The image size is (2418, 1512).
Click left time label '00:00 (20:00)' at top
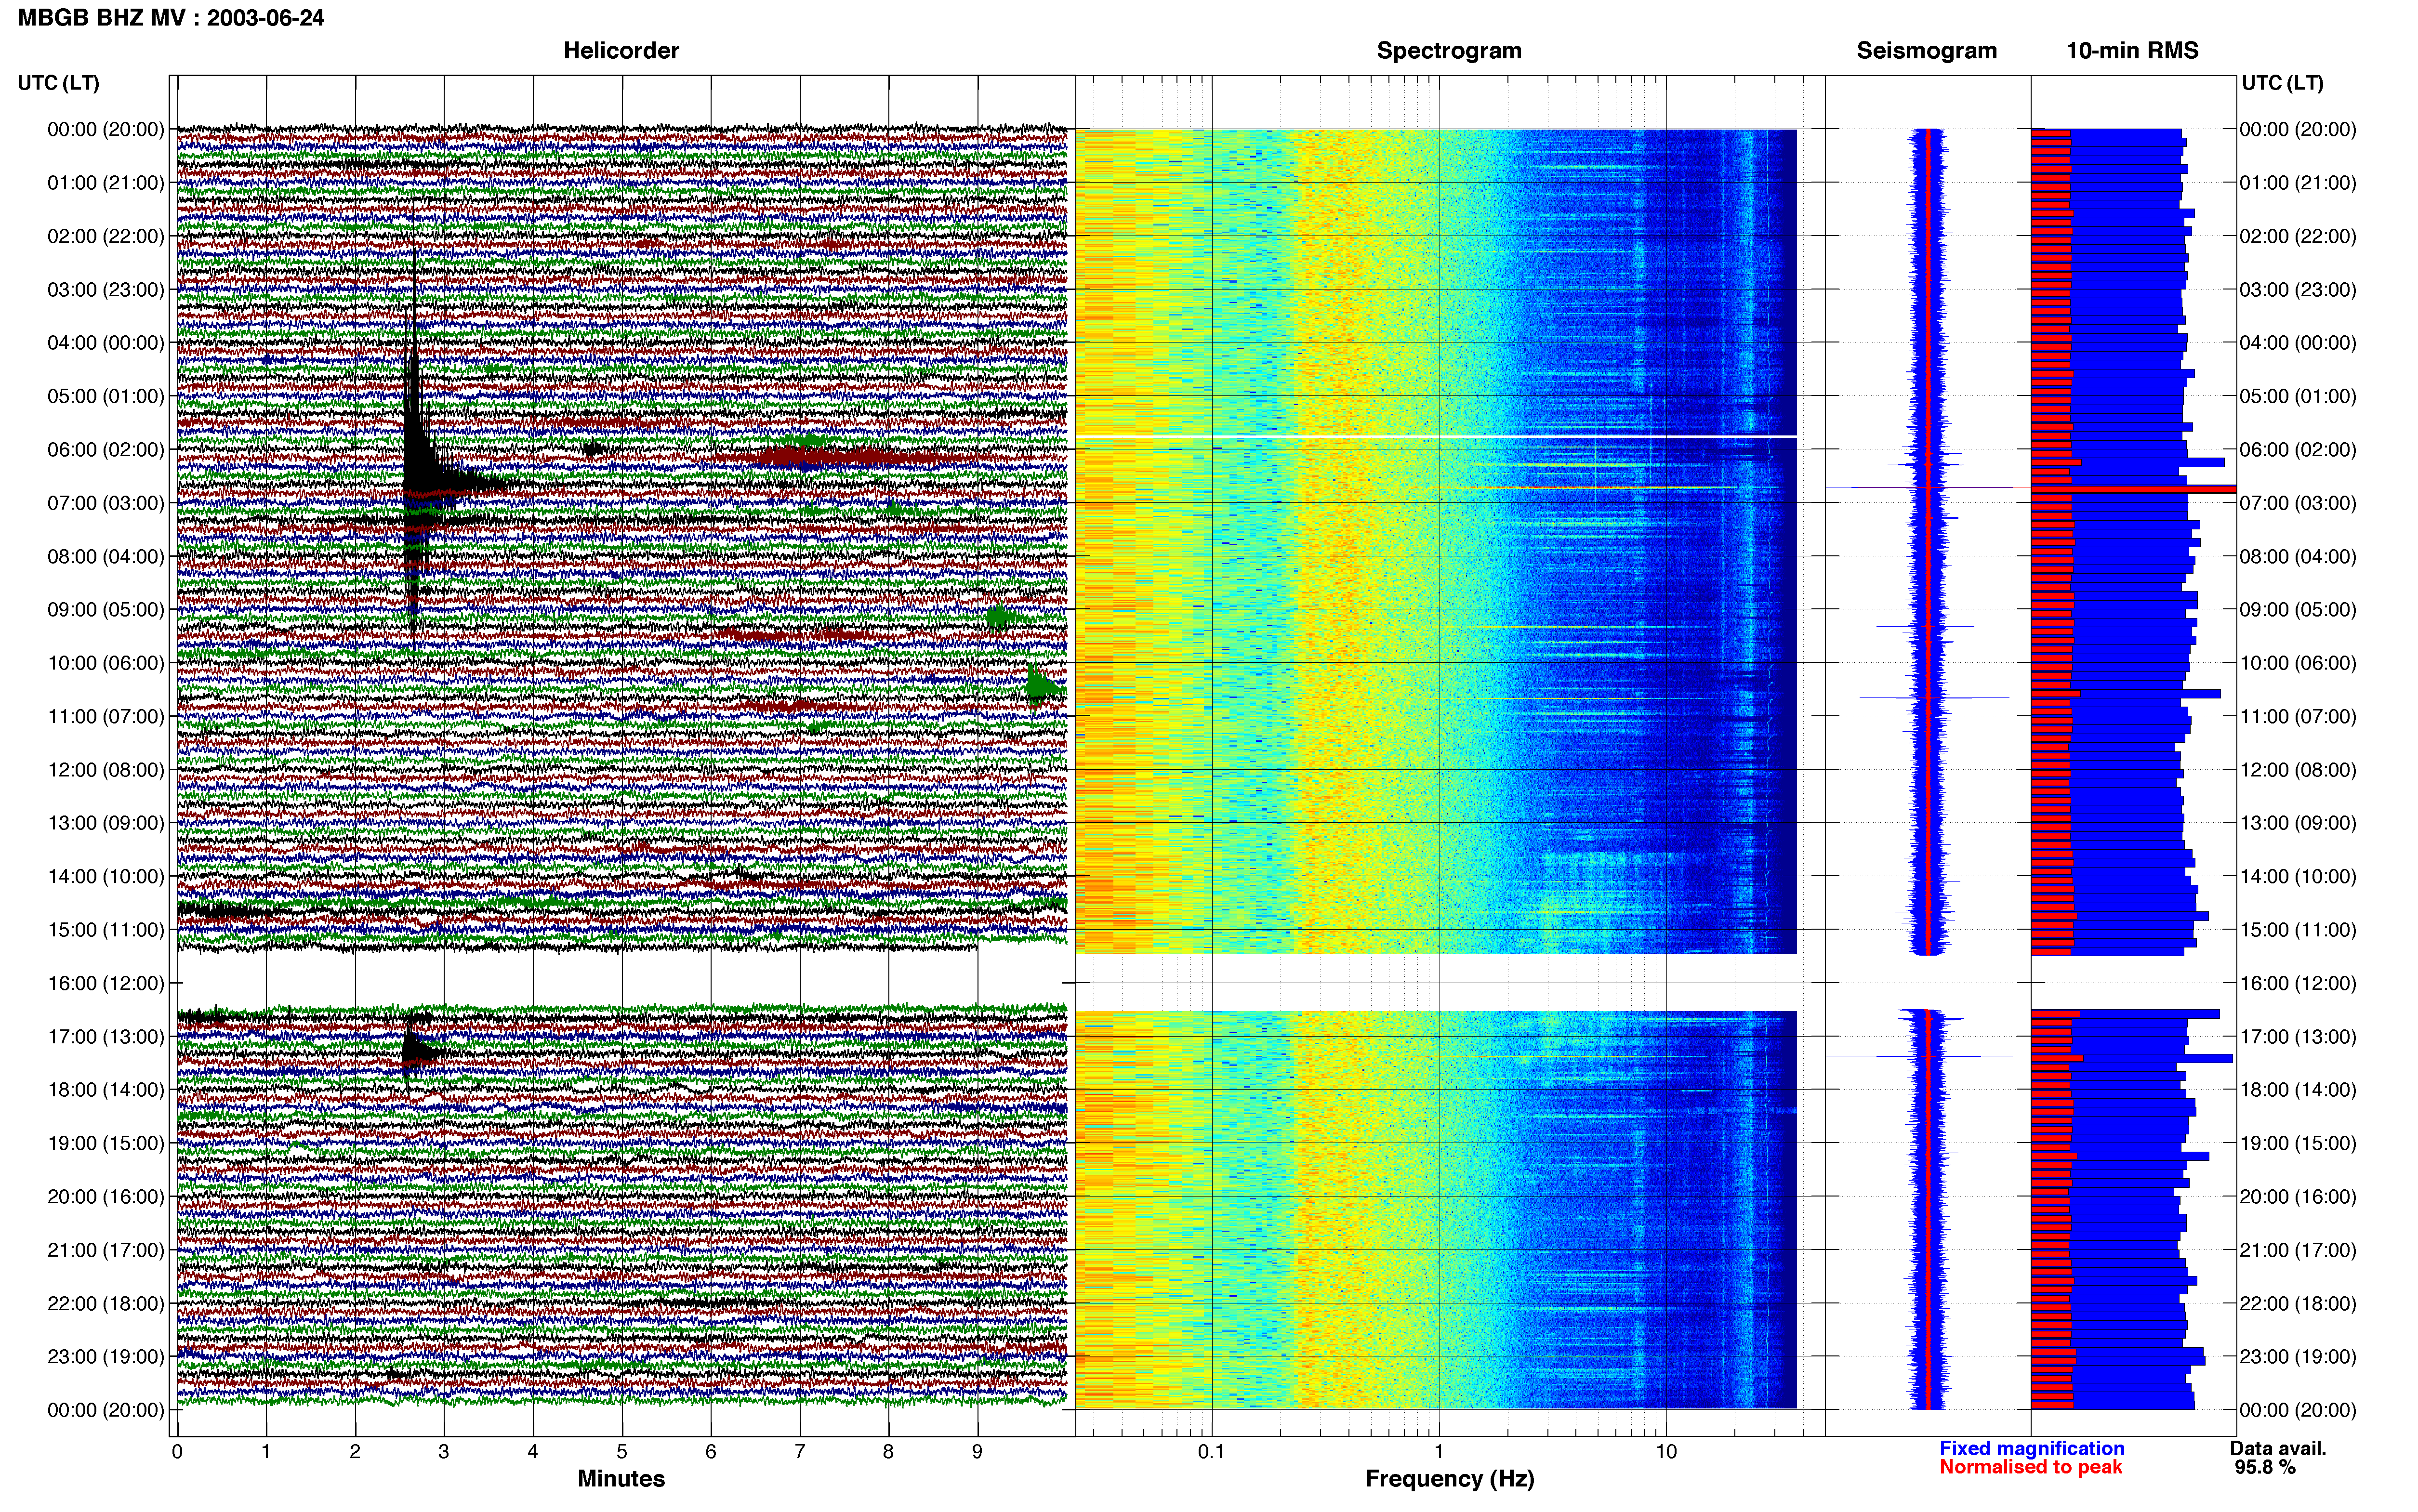click(x=106, y=129)
